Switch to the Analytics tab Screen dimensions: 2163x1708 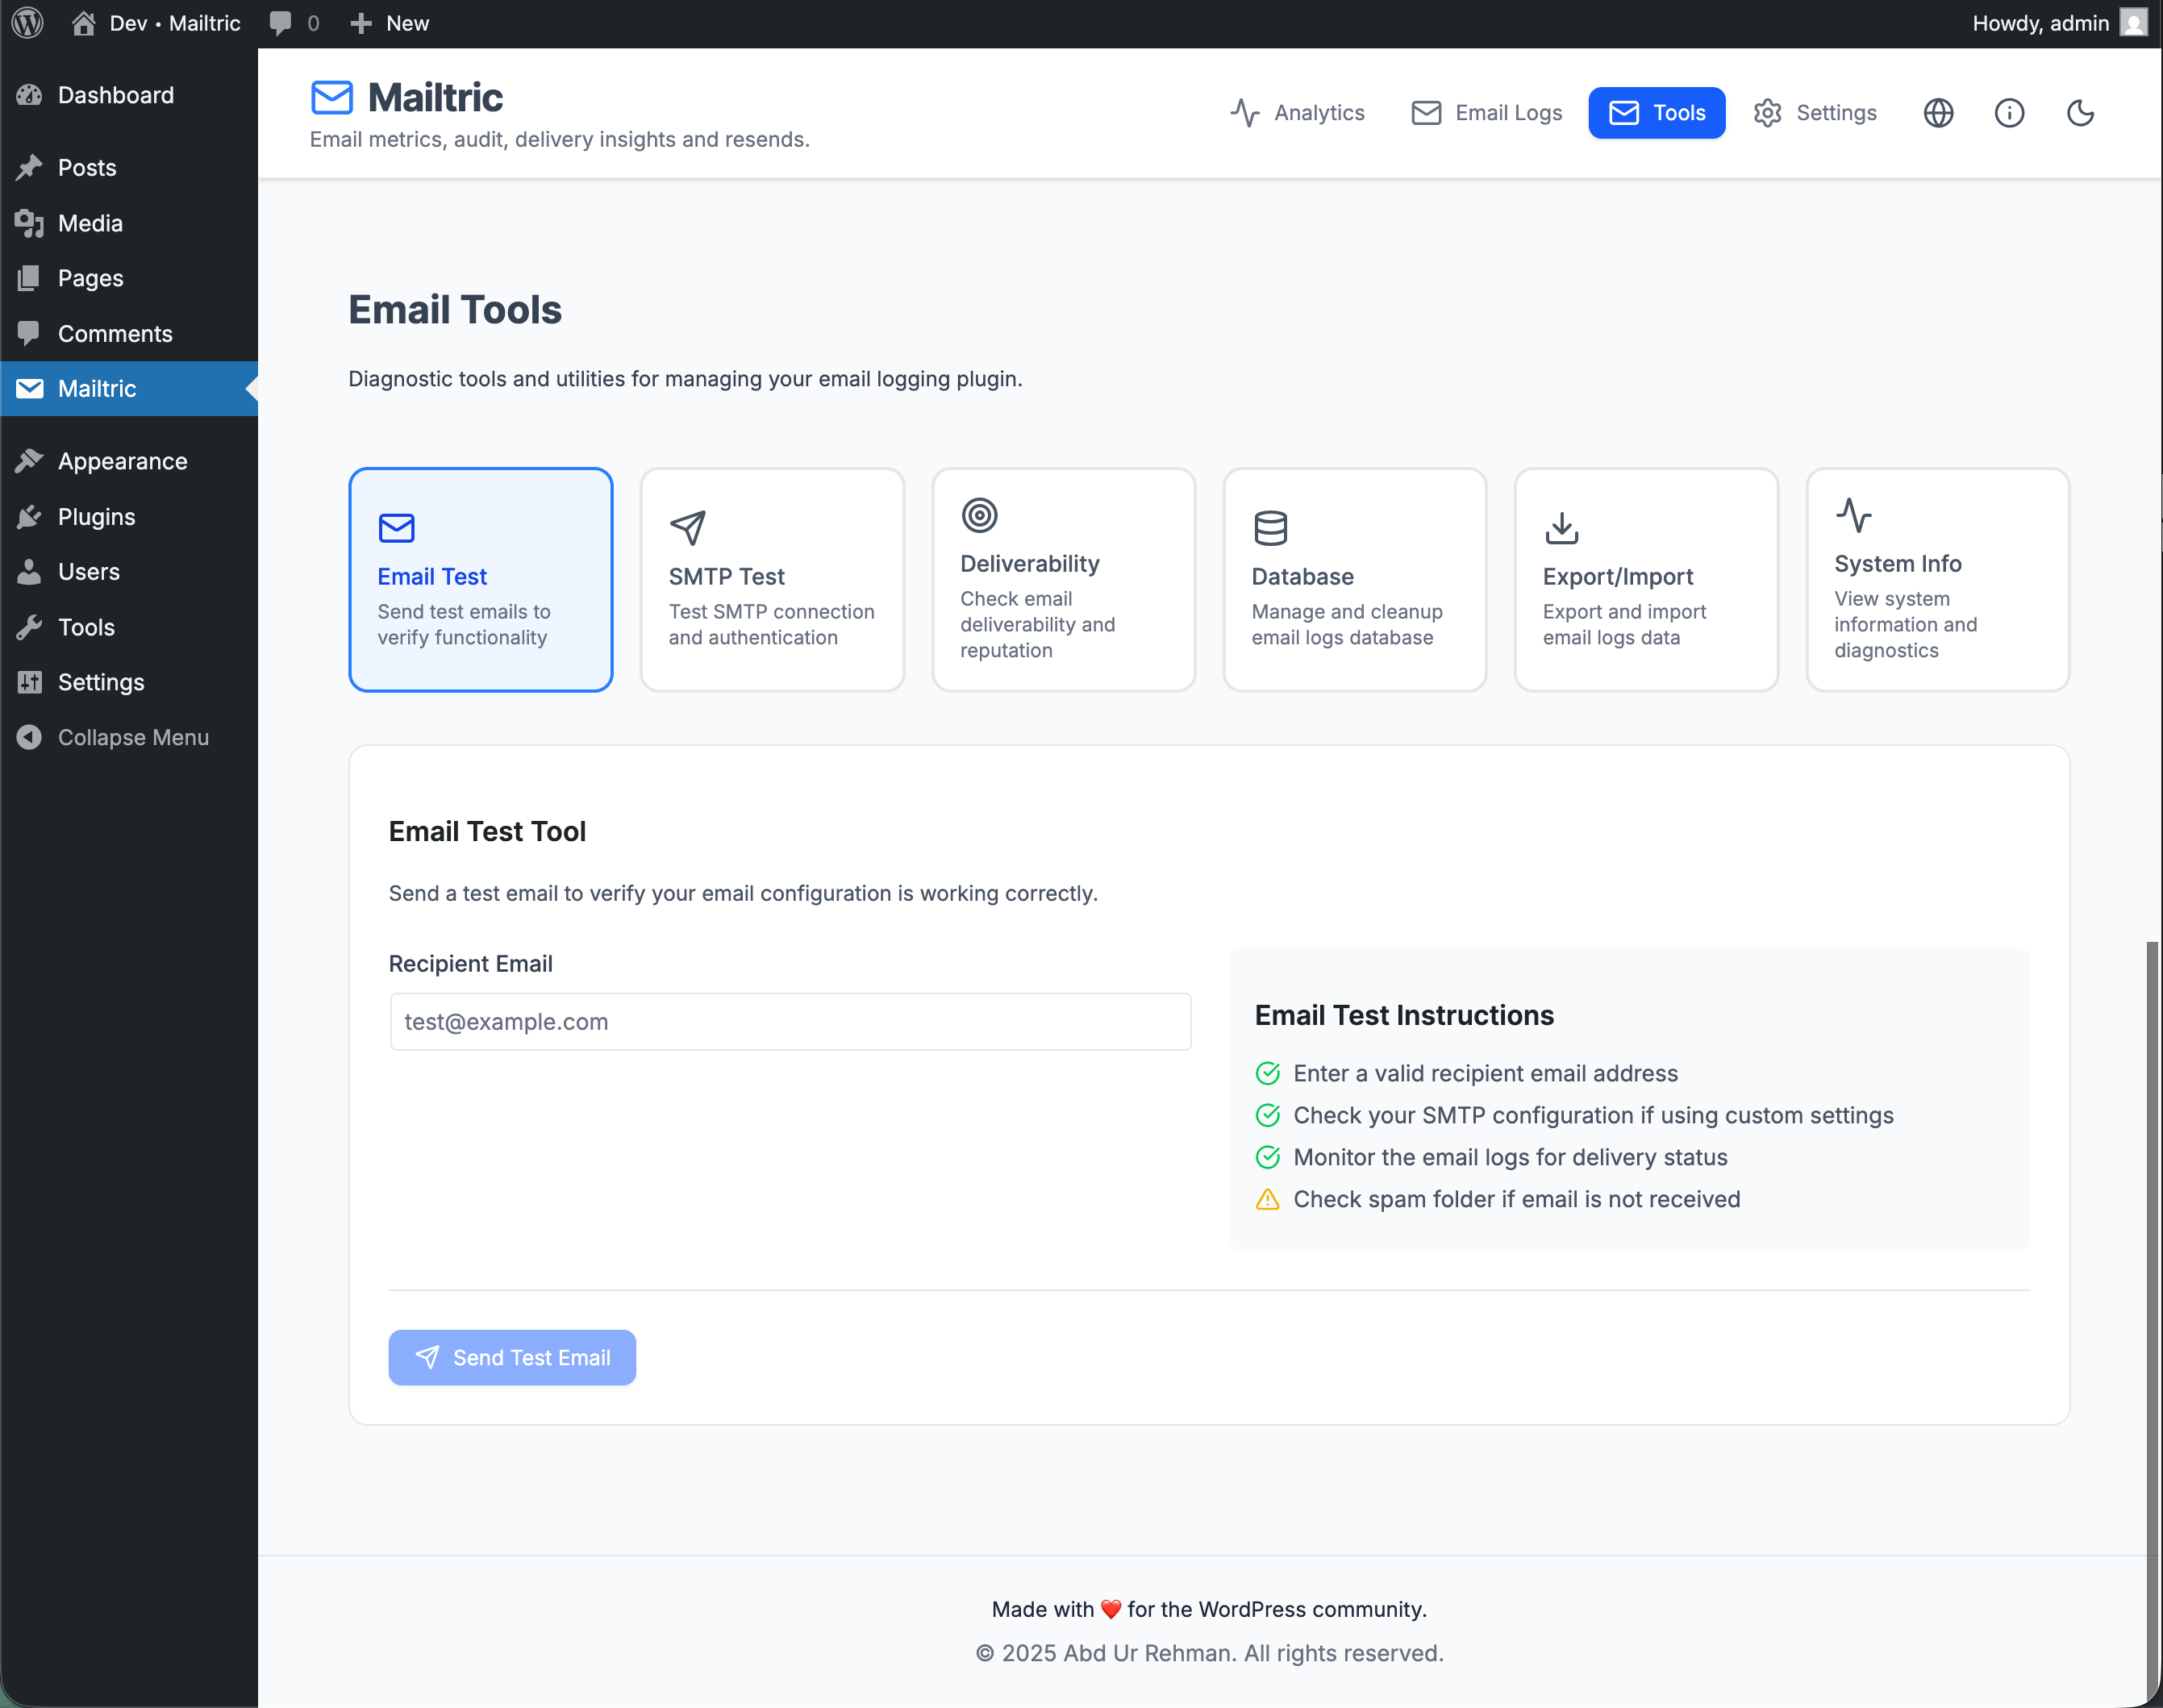coord(1298,113)
